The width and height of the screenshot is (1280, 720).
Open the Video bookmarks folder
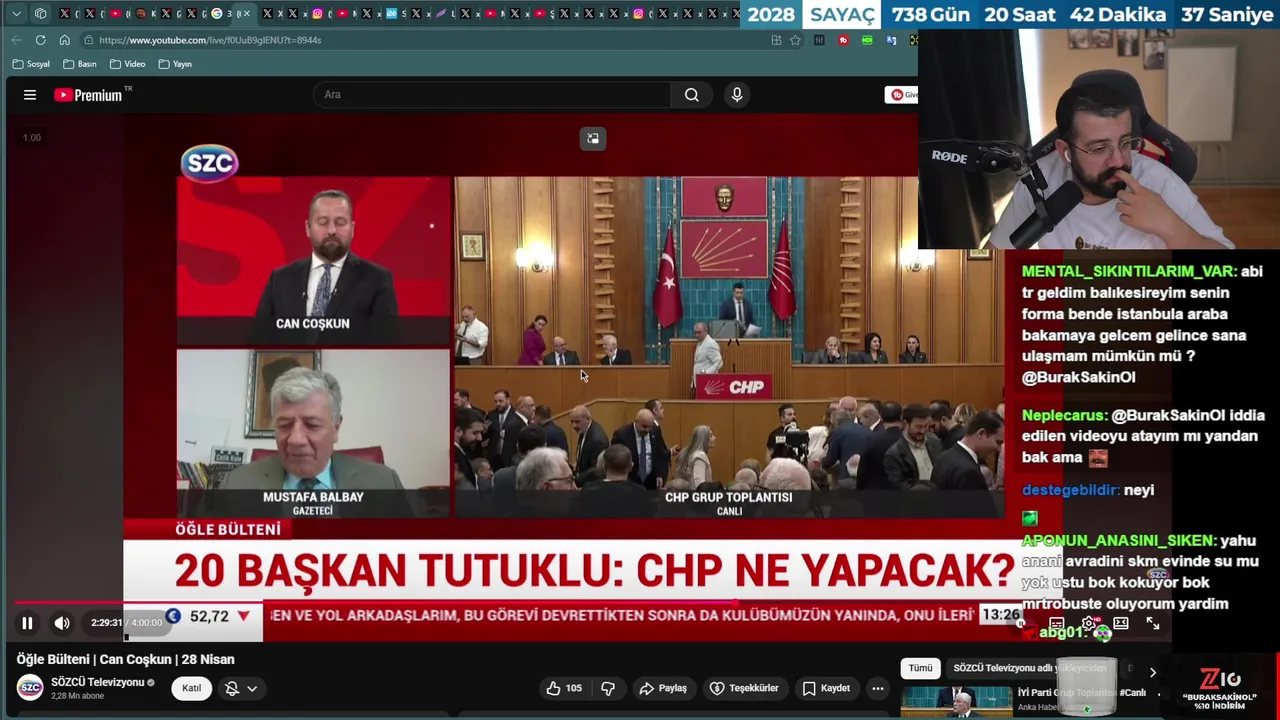128,64
